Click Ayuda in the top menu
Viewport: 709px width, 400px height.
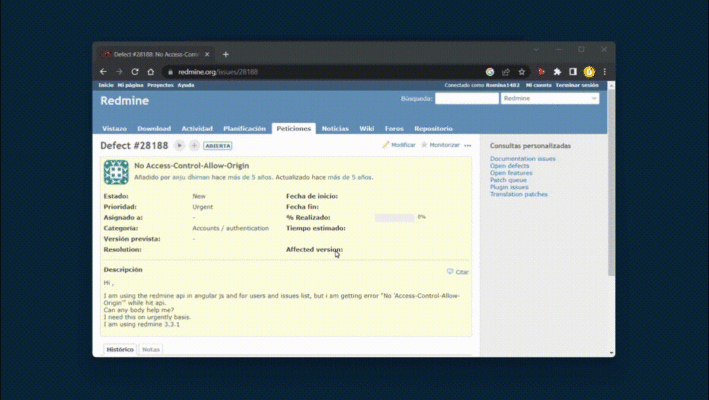[x=186, y=85]
